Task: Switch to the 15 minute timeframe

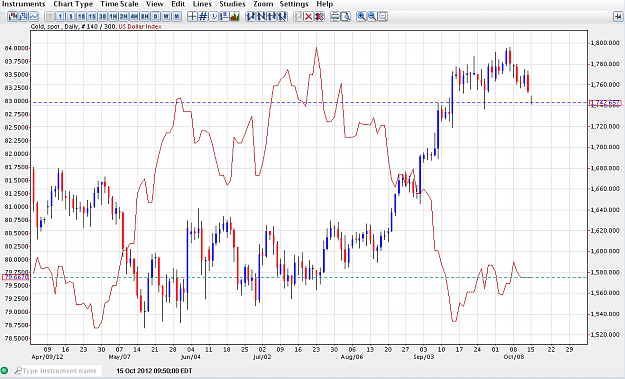Action: point(92,16)
